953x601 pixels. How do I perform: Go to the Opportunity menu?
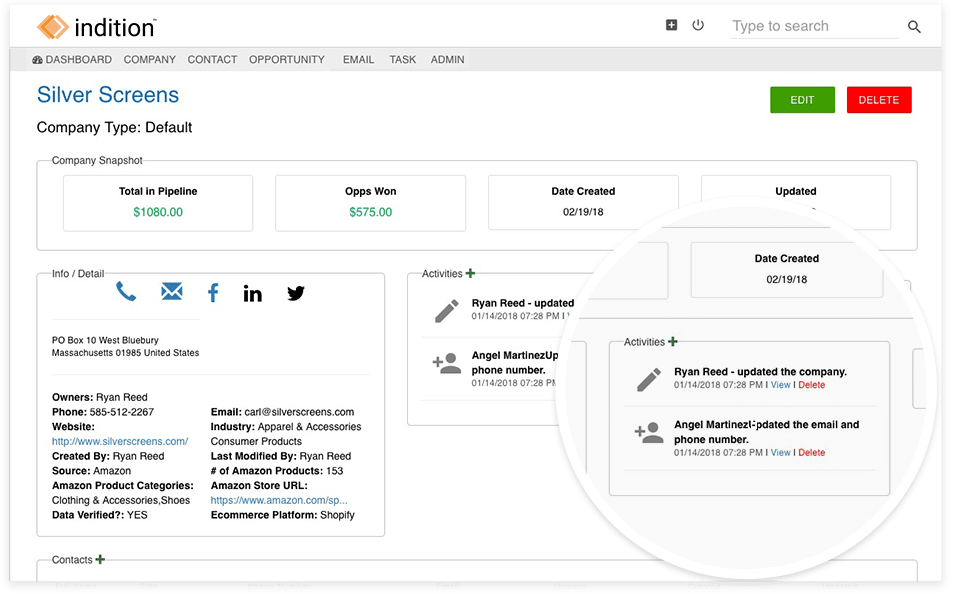(287, 60)
